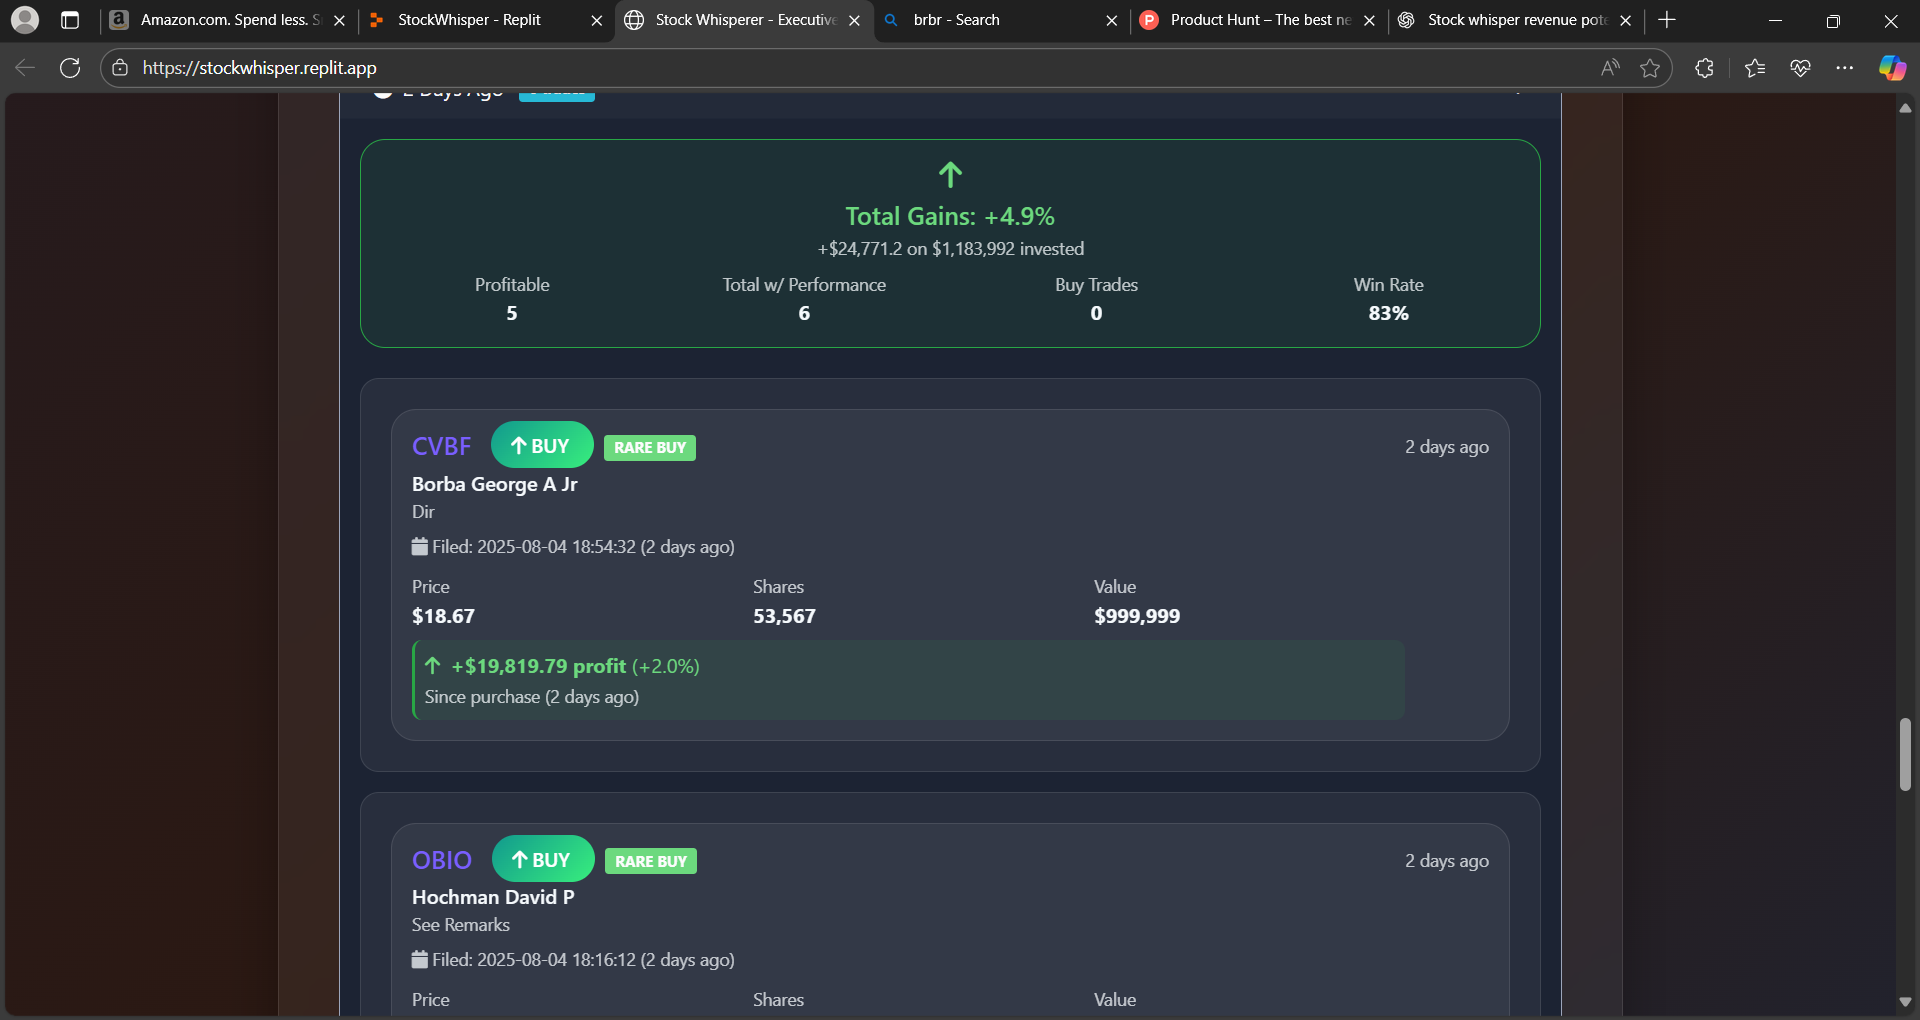
Task: Select insider name Hochman David P
Action: (493, 897)
